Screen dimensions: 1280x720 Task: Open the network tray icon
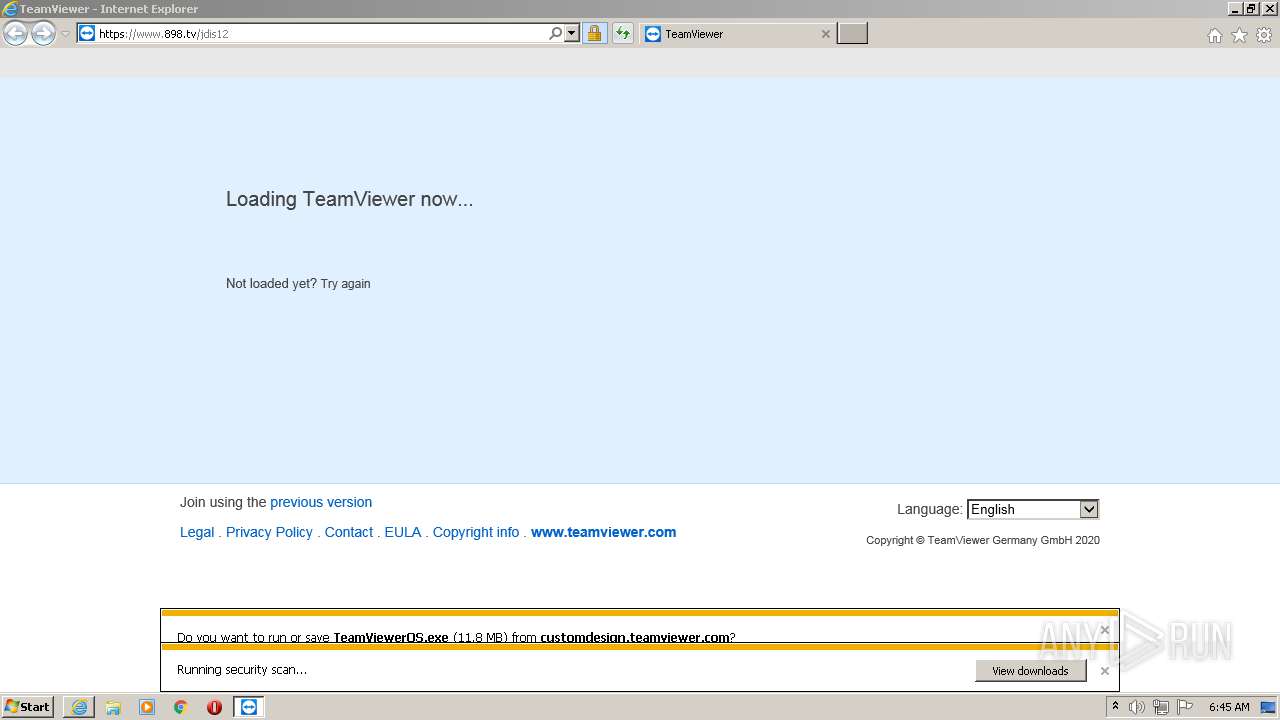[1161, 707]
